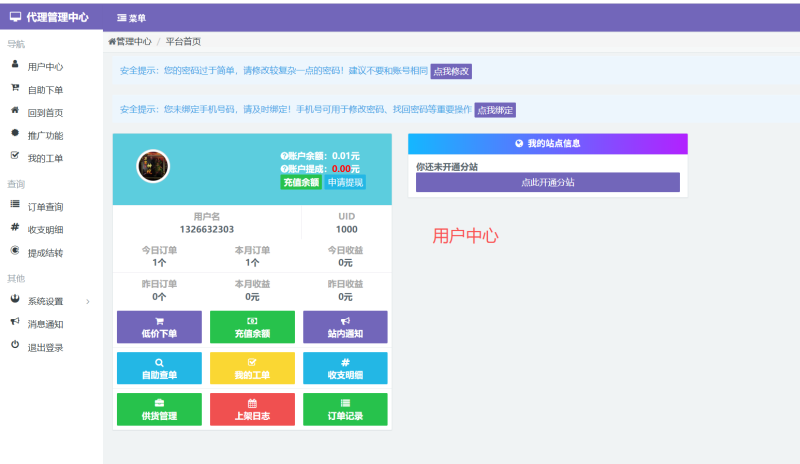Click the 昨日订单 0个 value
The image size is (800, 464).
tap(159, 297)
